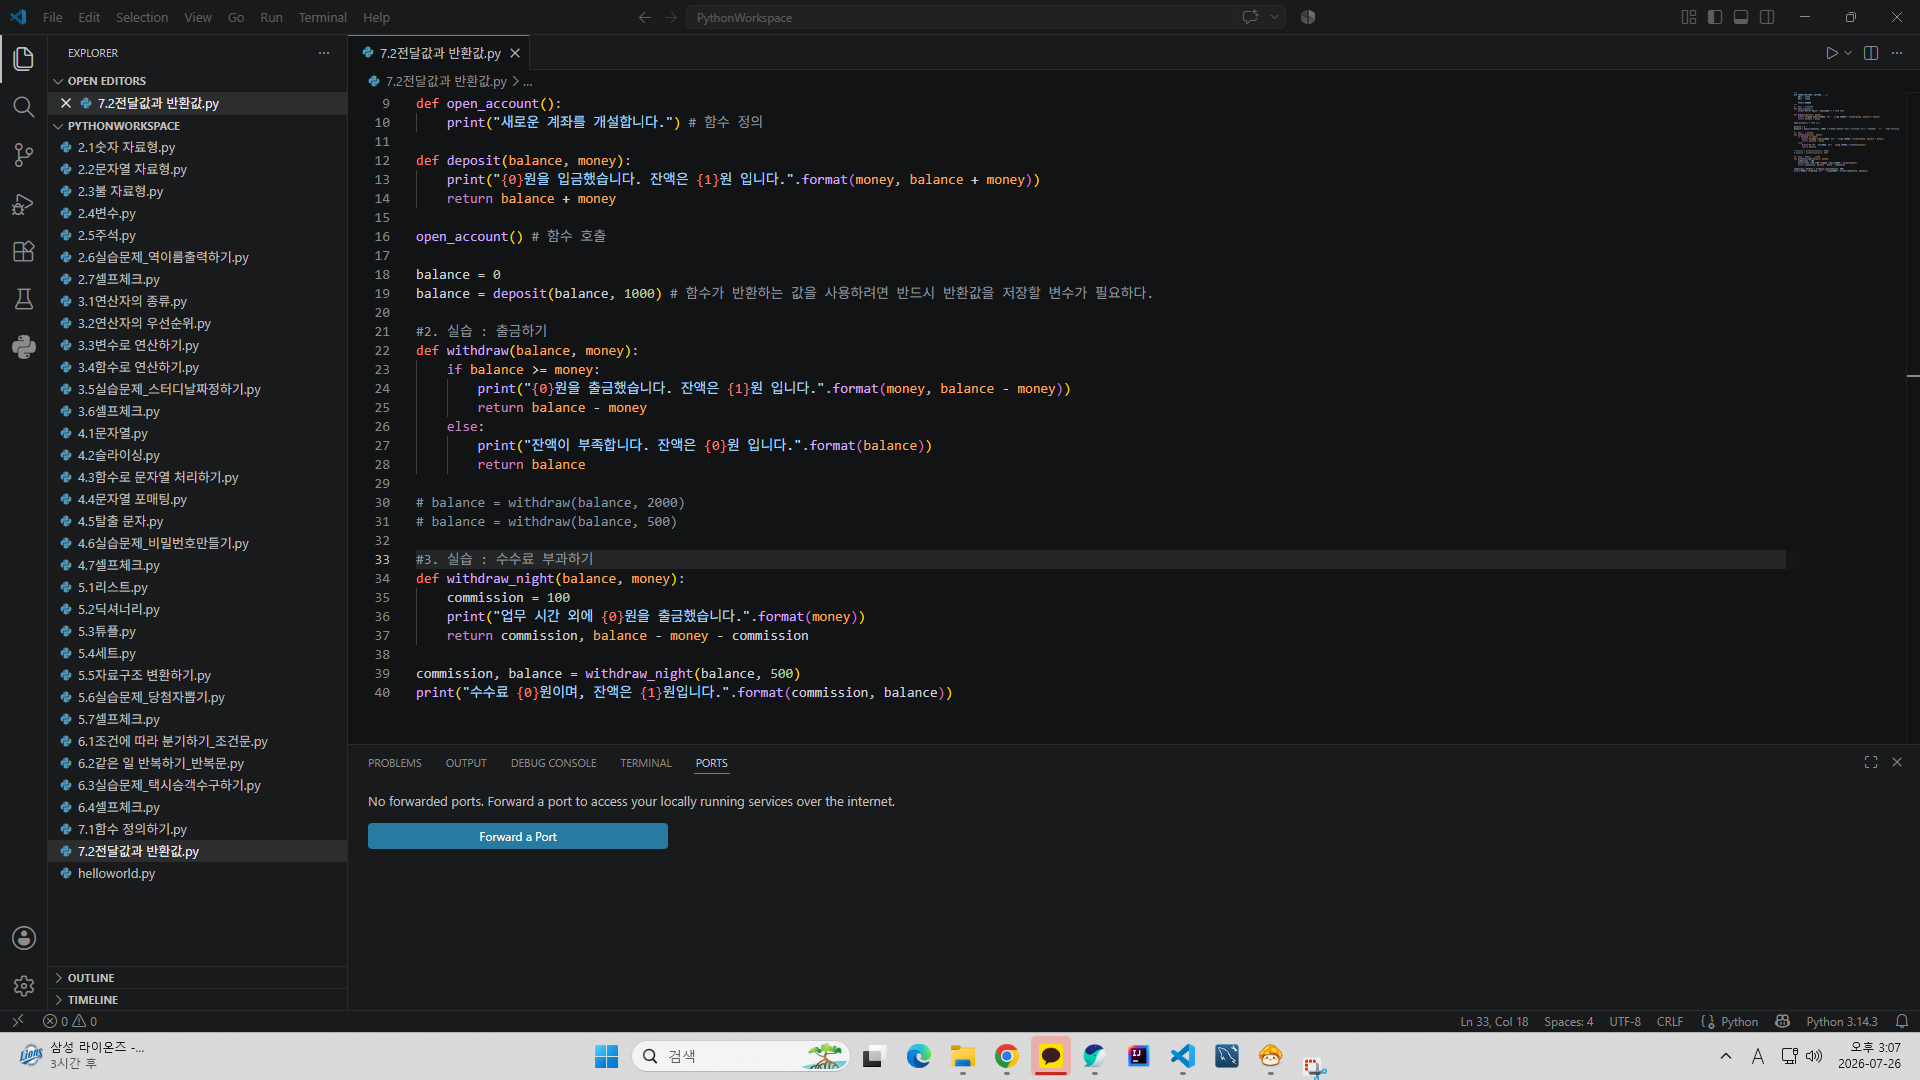1920x1080 pixels.
Task: Open the run options dropdown arrow
Action: click(1848, 53)
